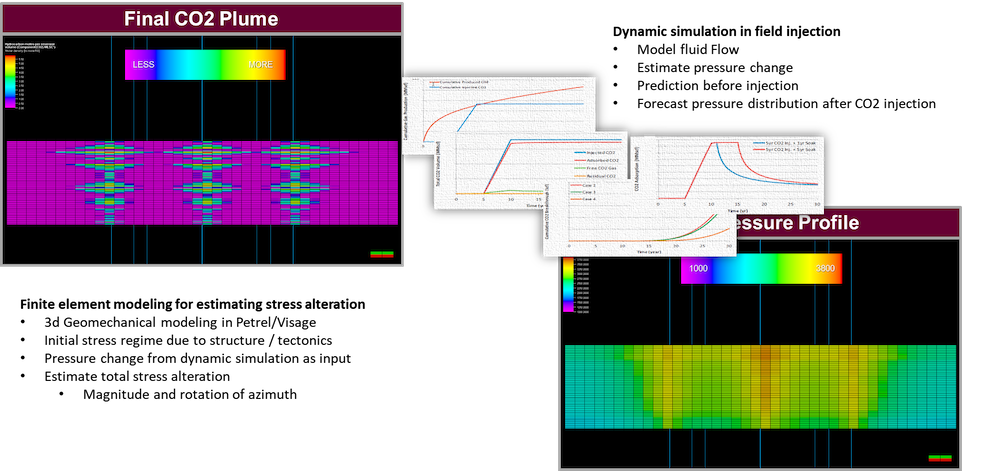Click the Final CO2 Plume title banner
The height and width of the screenshot is (471, 1000).
pos(202,19)
